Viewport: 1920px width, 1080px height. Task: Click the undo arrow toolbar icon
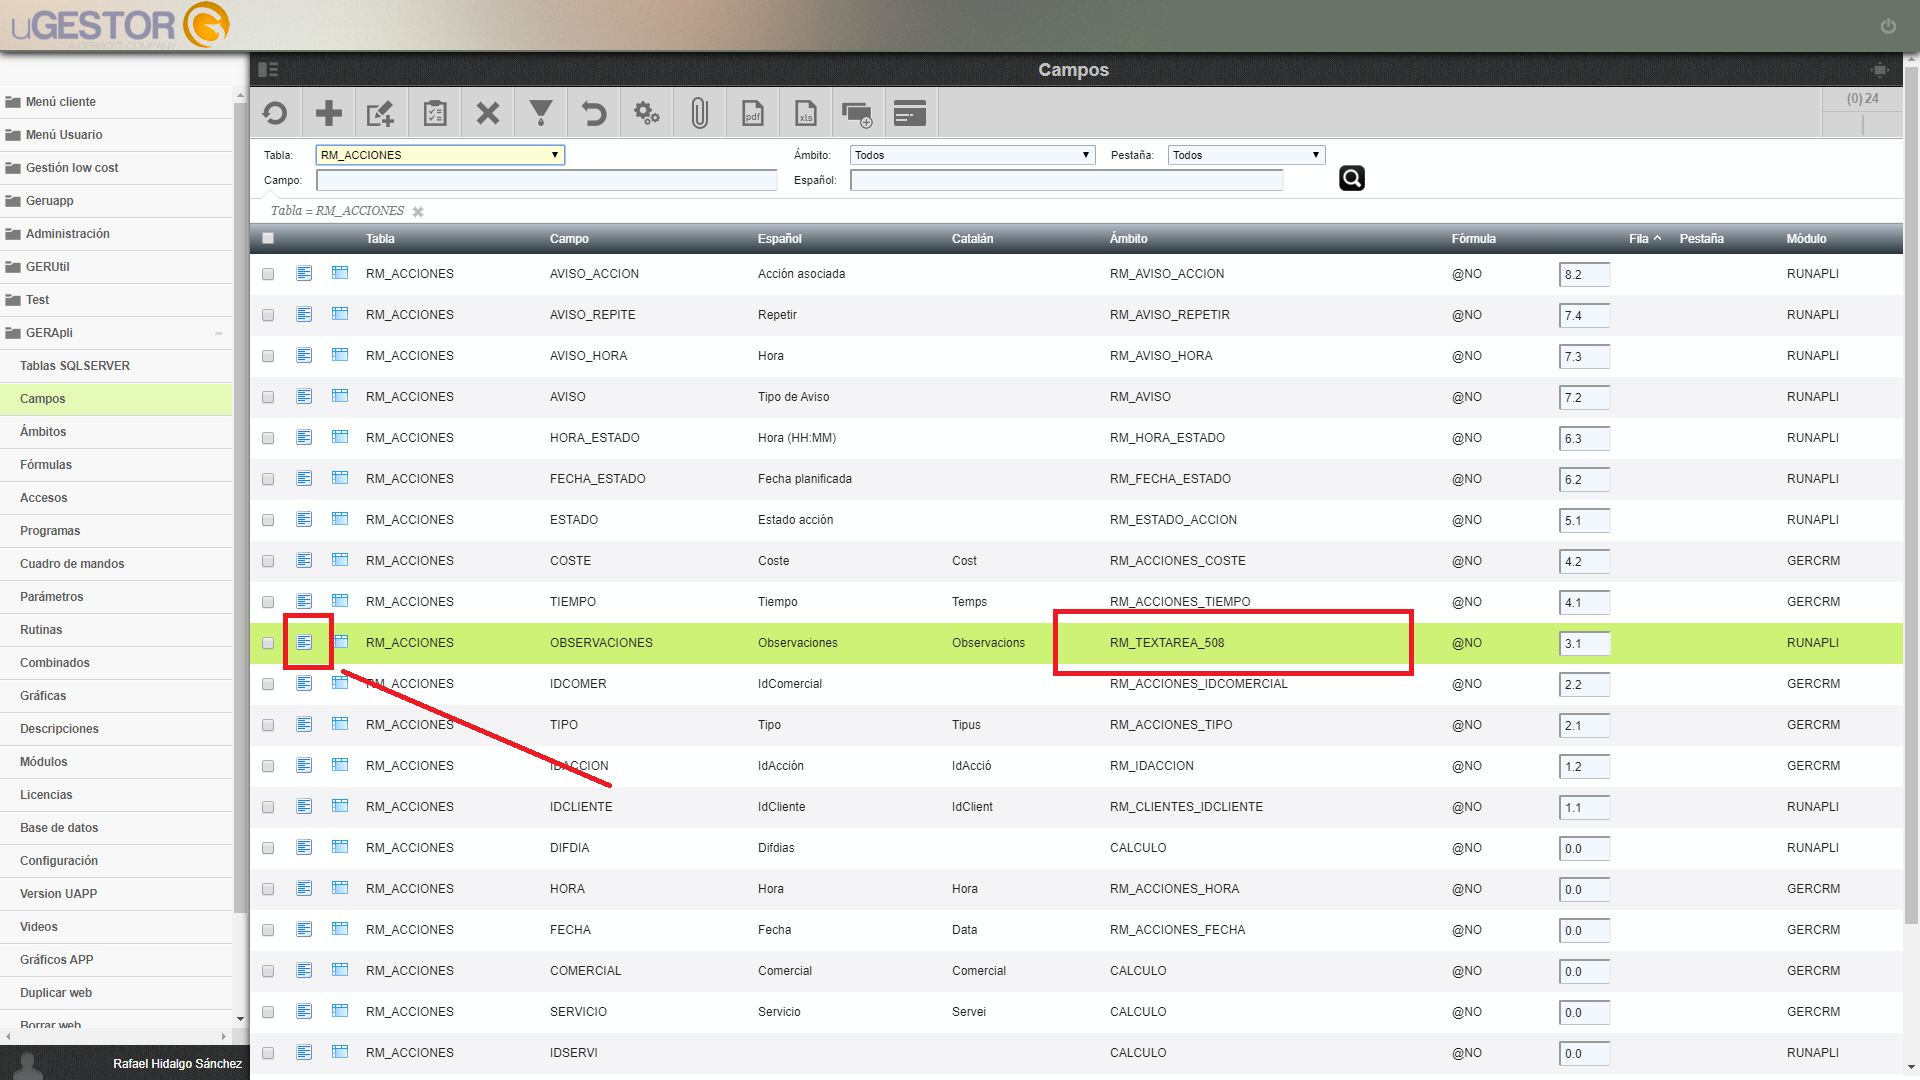tap(594, 114)
